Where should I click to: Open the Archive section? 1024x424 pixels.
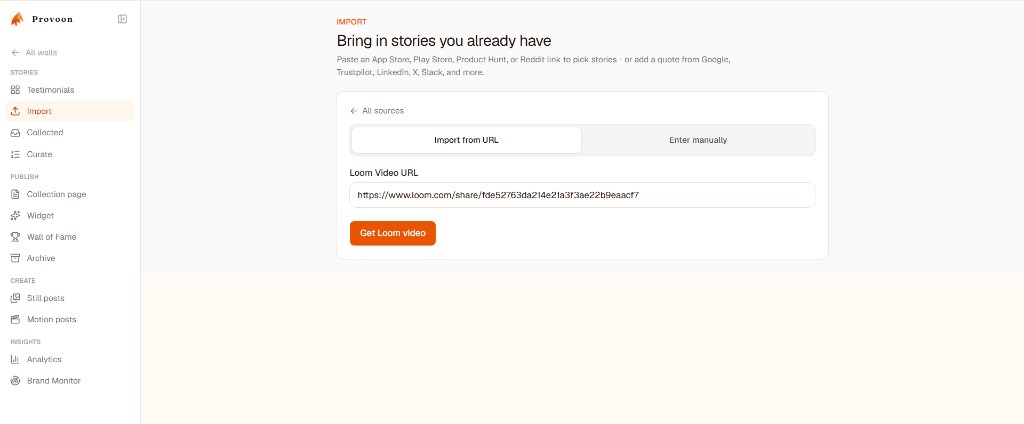70,258
